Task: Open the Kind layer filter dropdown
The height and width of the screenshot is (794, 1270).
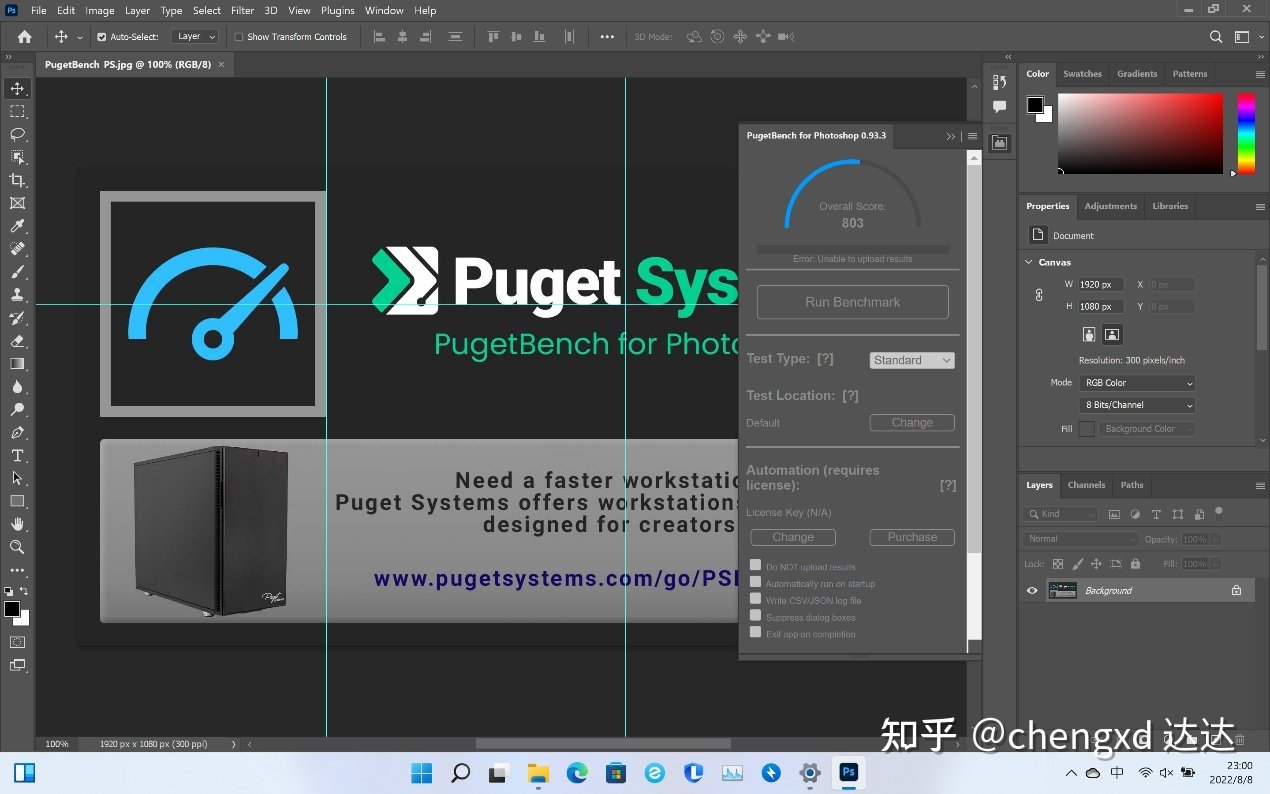Action: point(1060,514)
